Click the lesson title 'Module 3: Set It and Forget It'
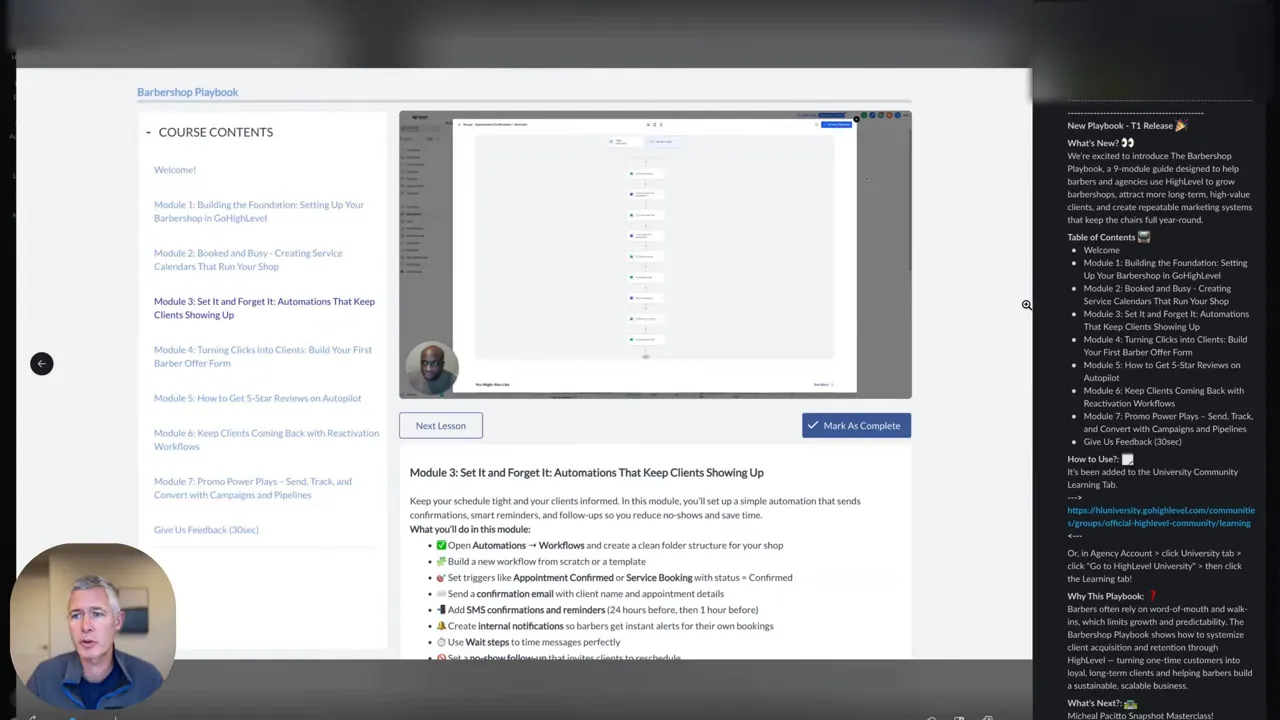The width and height of the screenshot is (1280, 720). (x=586, y=473)
